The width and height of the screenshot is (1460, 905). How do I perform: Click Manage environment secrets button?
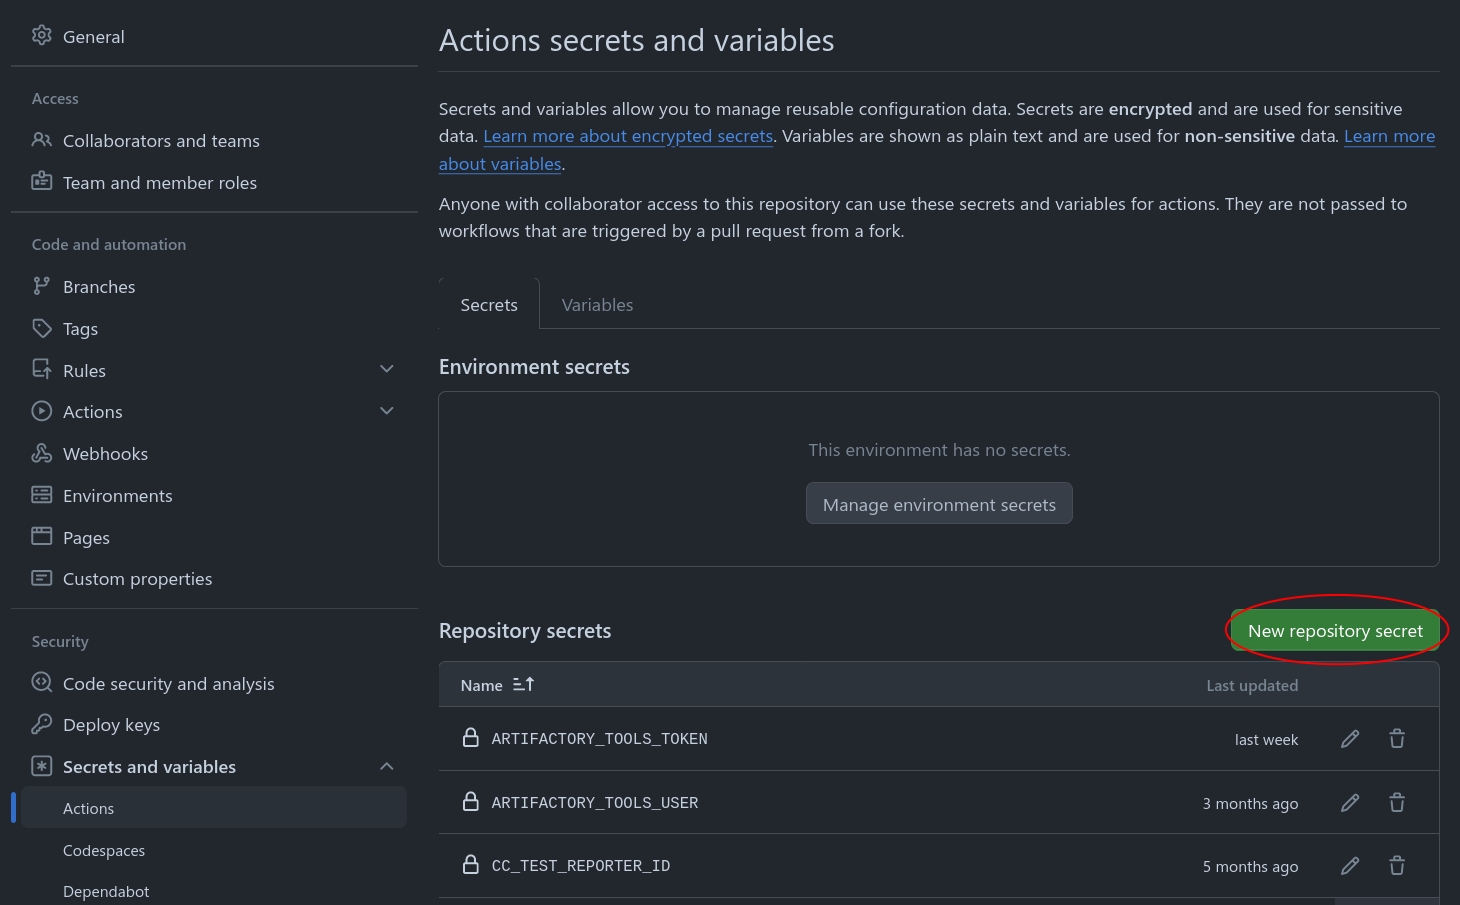pos(939,505)
